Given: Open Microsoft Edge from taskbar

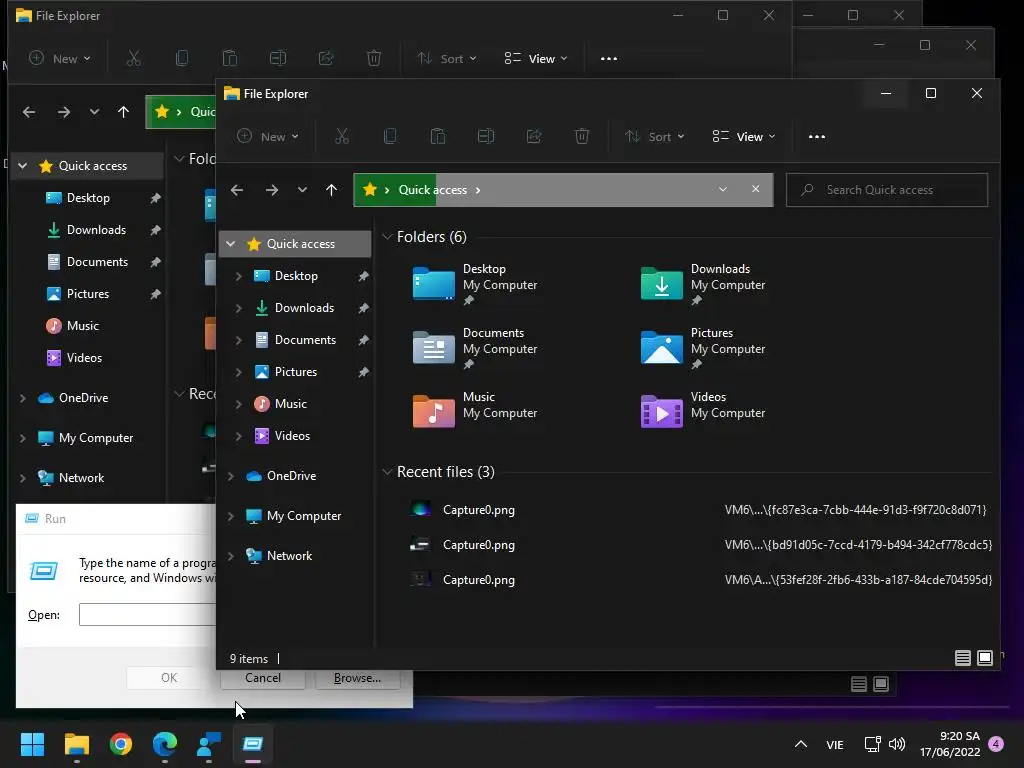Looking at the screenshot, I should pos(165,744).
